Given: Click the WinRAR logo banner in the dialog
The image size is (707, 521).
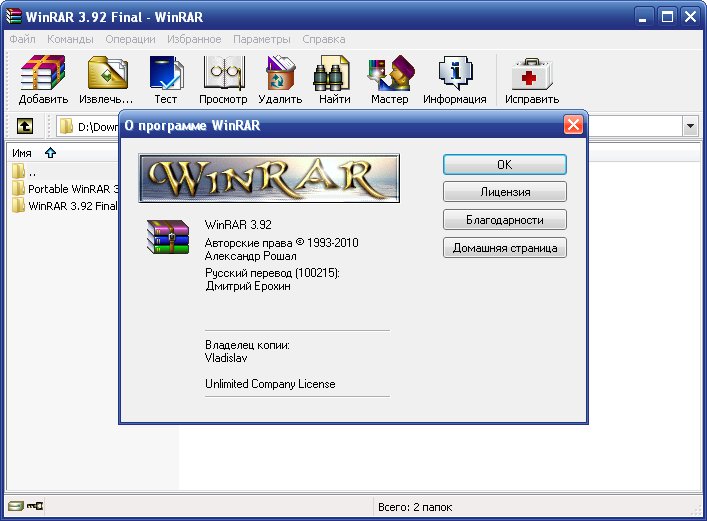Looking at the screenshot, I should tap(269, 178).
